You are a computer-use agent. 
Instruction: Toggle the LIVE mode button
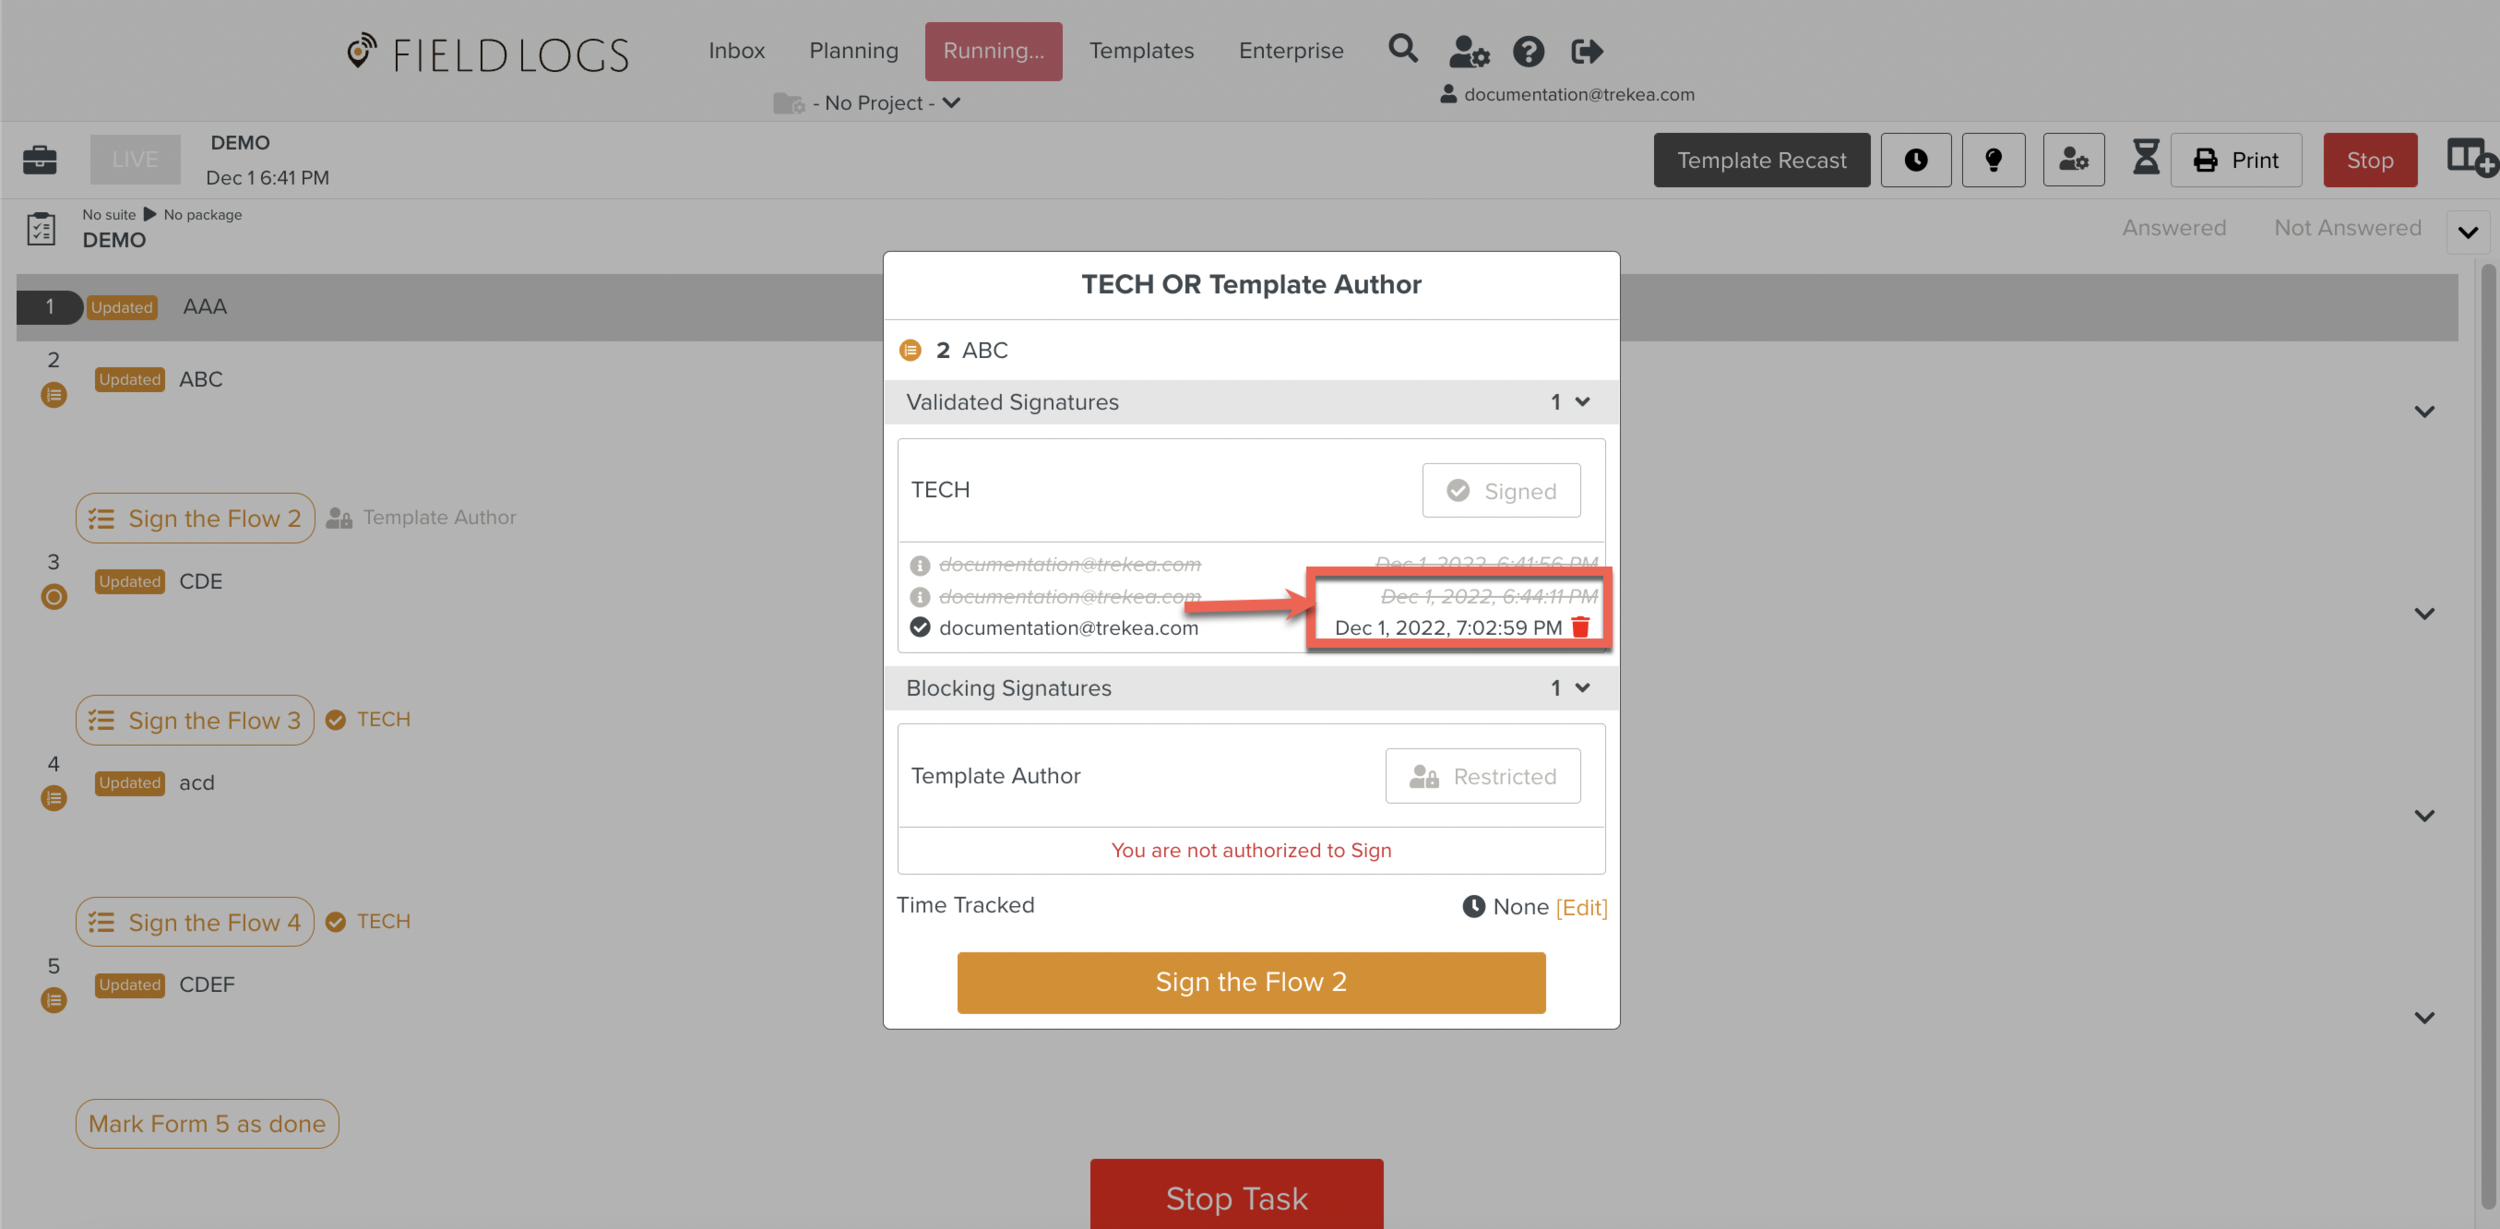(x=135, y=159)
